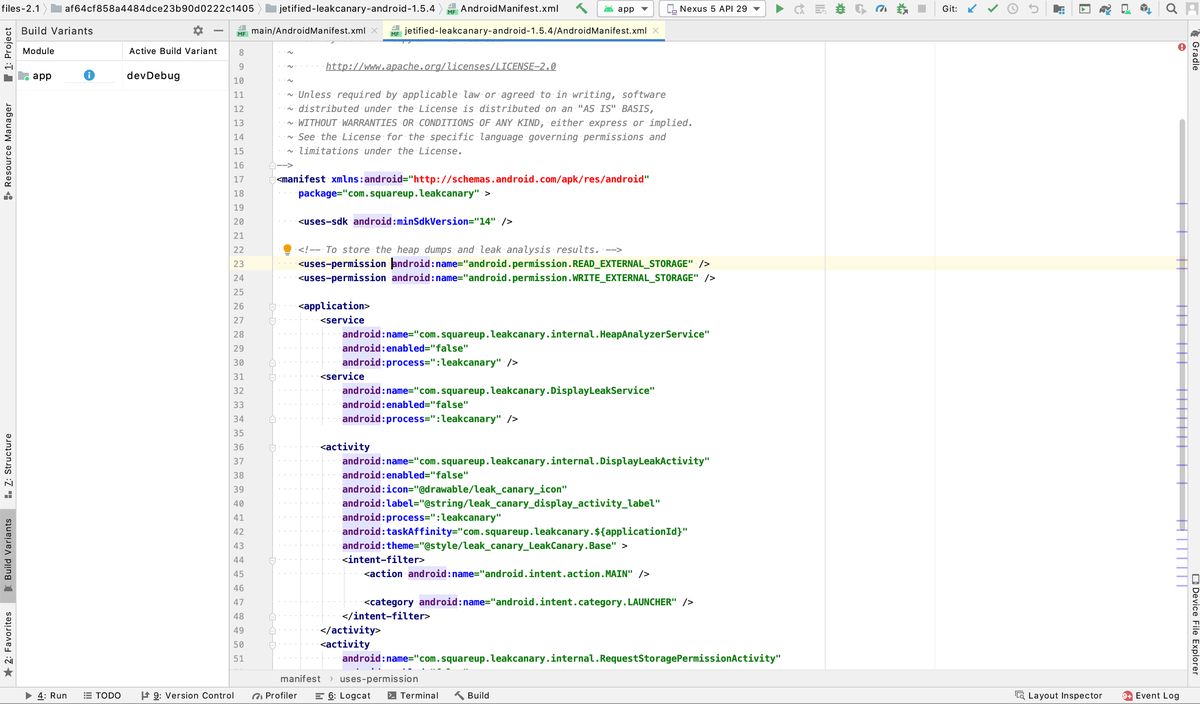Toggle the Structure side tab
The height and width of the screenshot is (704, 1200).
[x=9, y=468]
